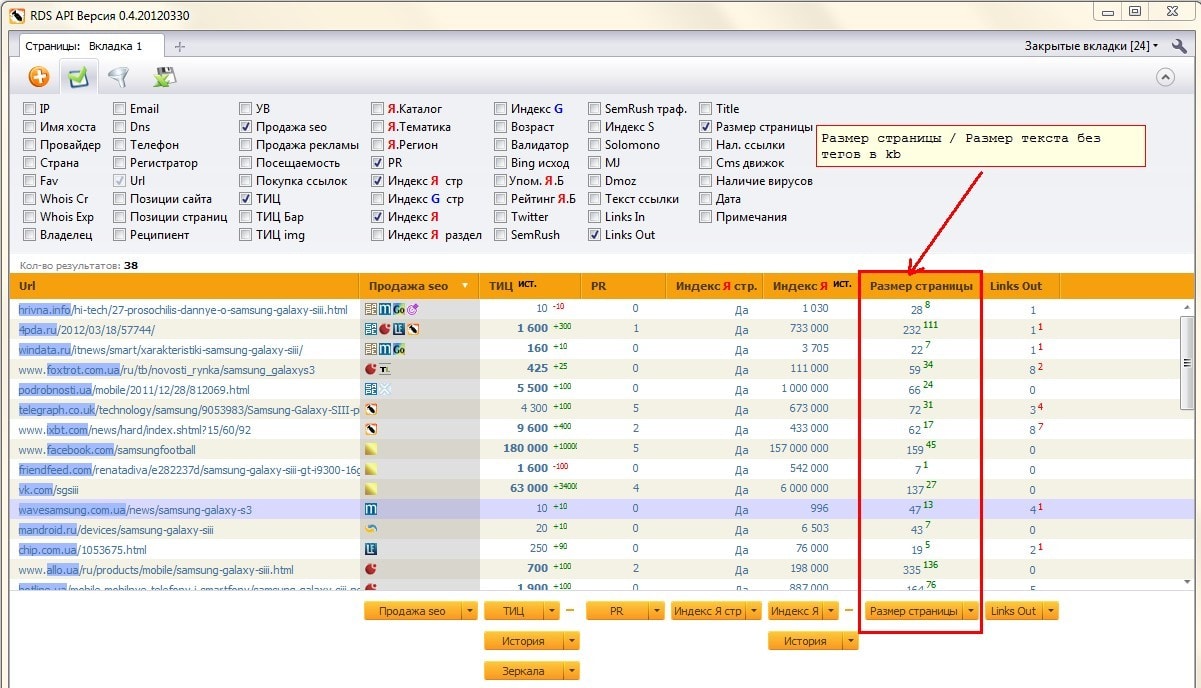Click the results table vertical scrollbar
1201x688 pixels.
tap(1187, 360)
